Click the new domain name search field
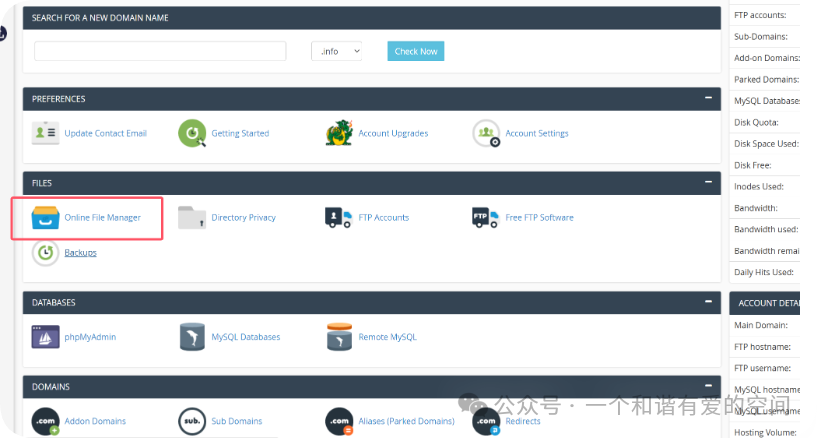 coord(160,51)
